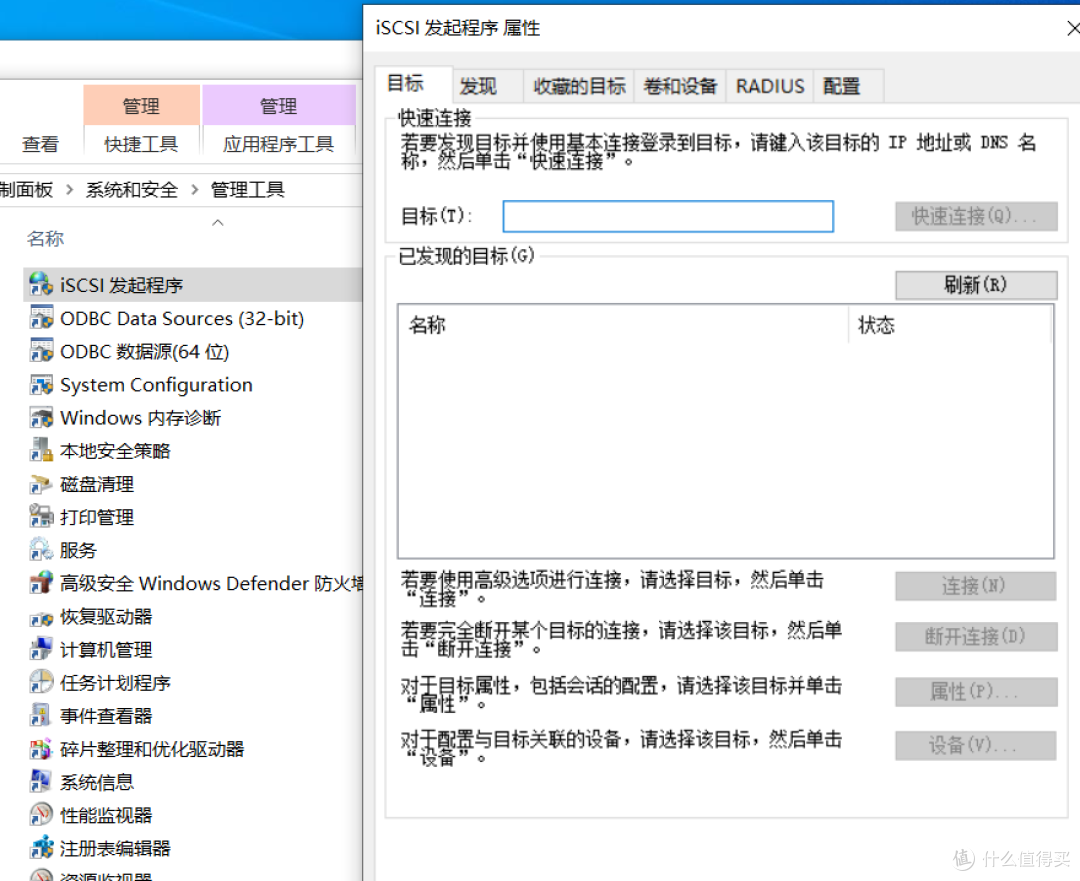
Task: Click the System Configuration icon
Action: point(41,384)
